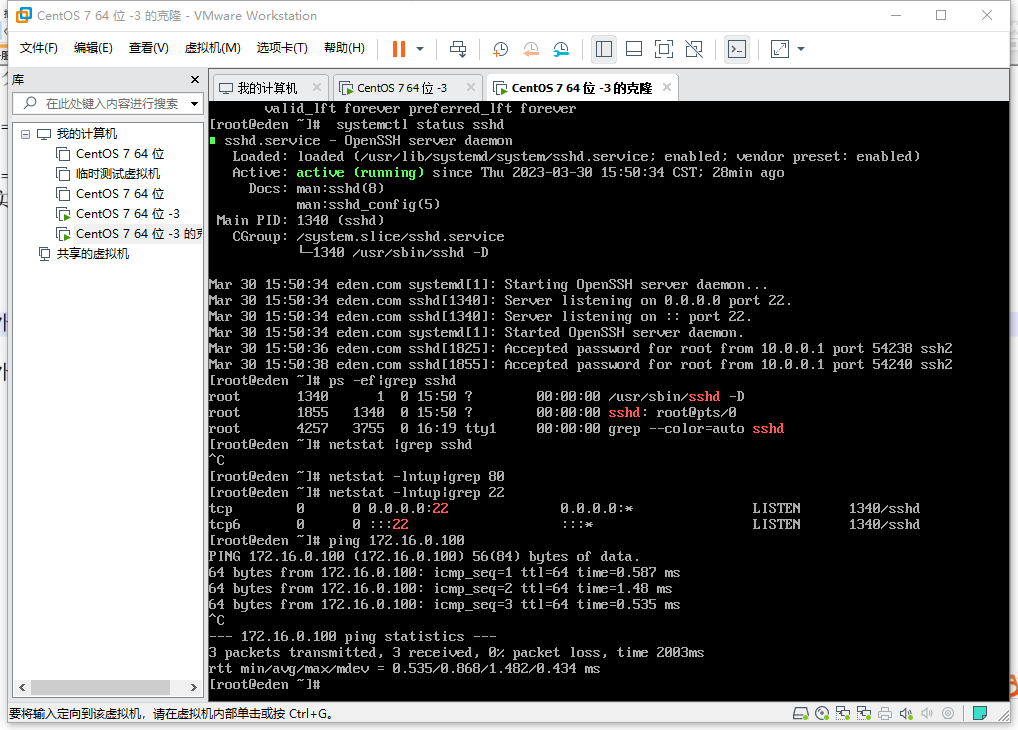This screenshot has height=730, width=1018.
Task: Close the CentOS 7 64 位 -3 tab
Action: (471, 87)
